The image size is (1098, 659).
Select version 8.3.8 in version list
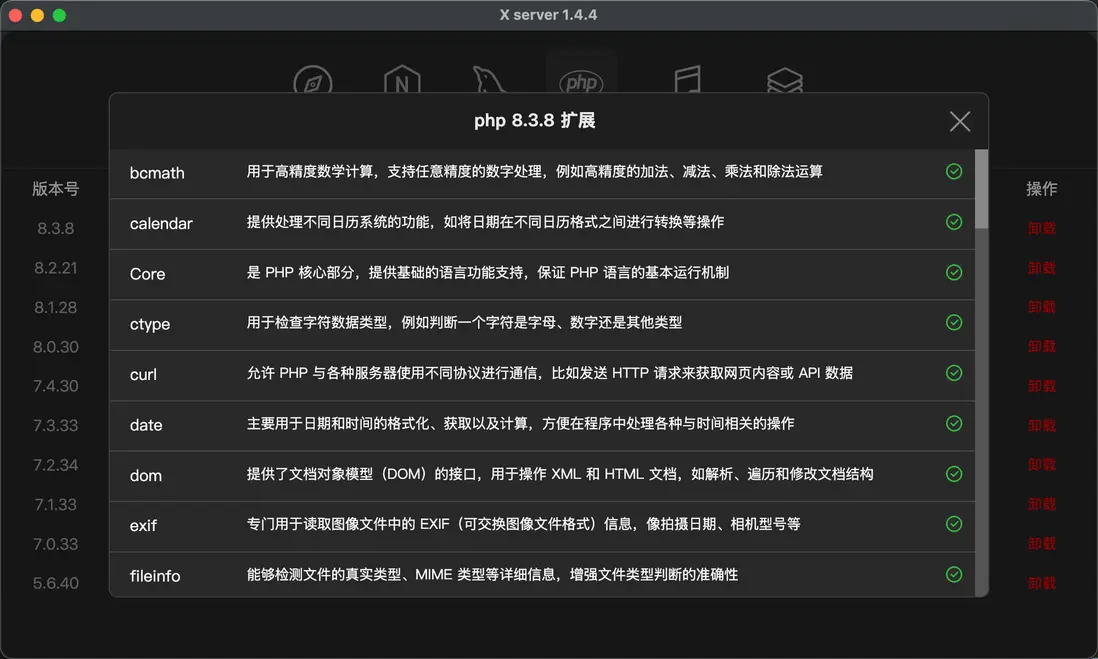tap(55, 228)
